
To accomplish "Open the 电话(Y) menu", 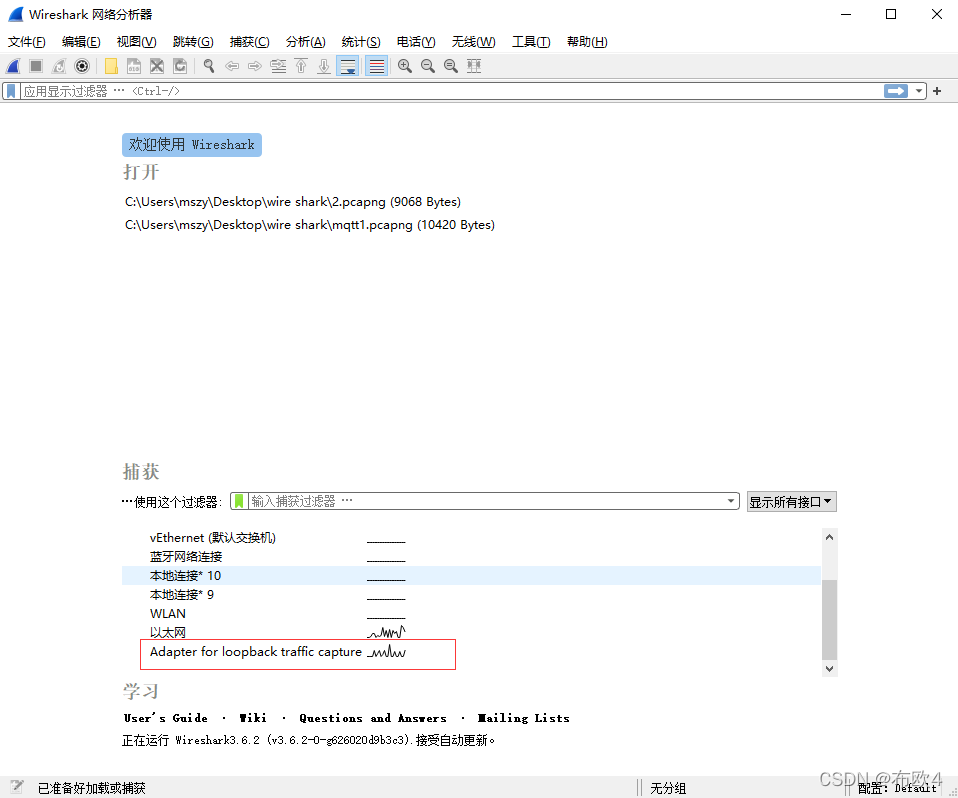I will point(416,42).
